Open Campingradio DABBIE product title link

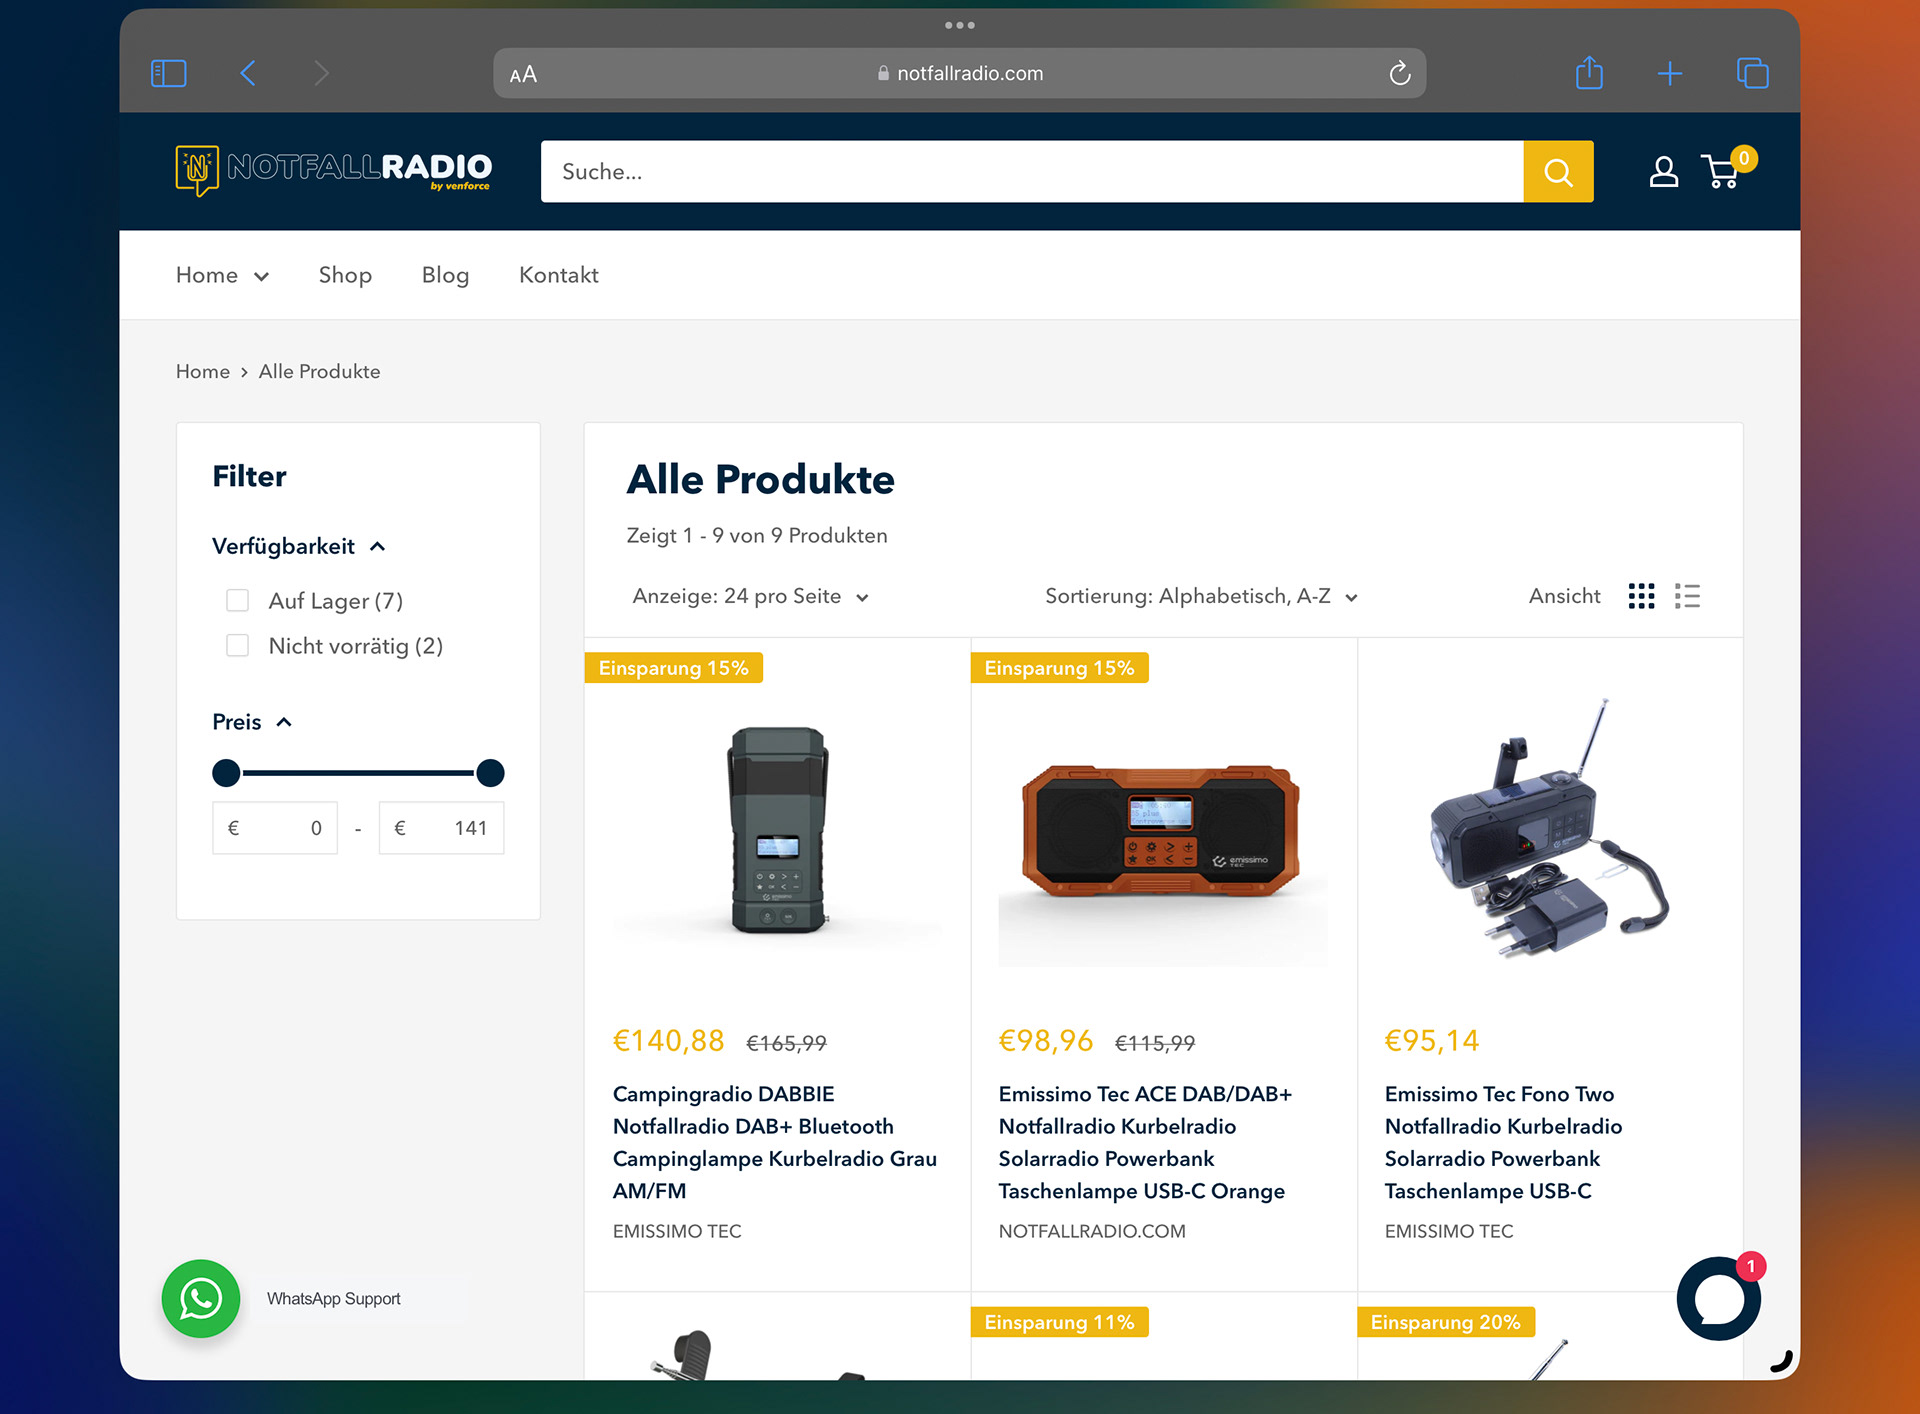tap(775, 1142)
